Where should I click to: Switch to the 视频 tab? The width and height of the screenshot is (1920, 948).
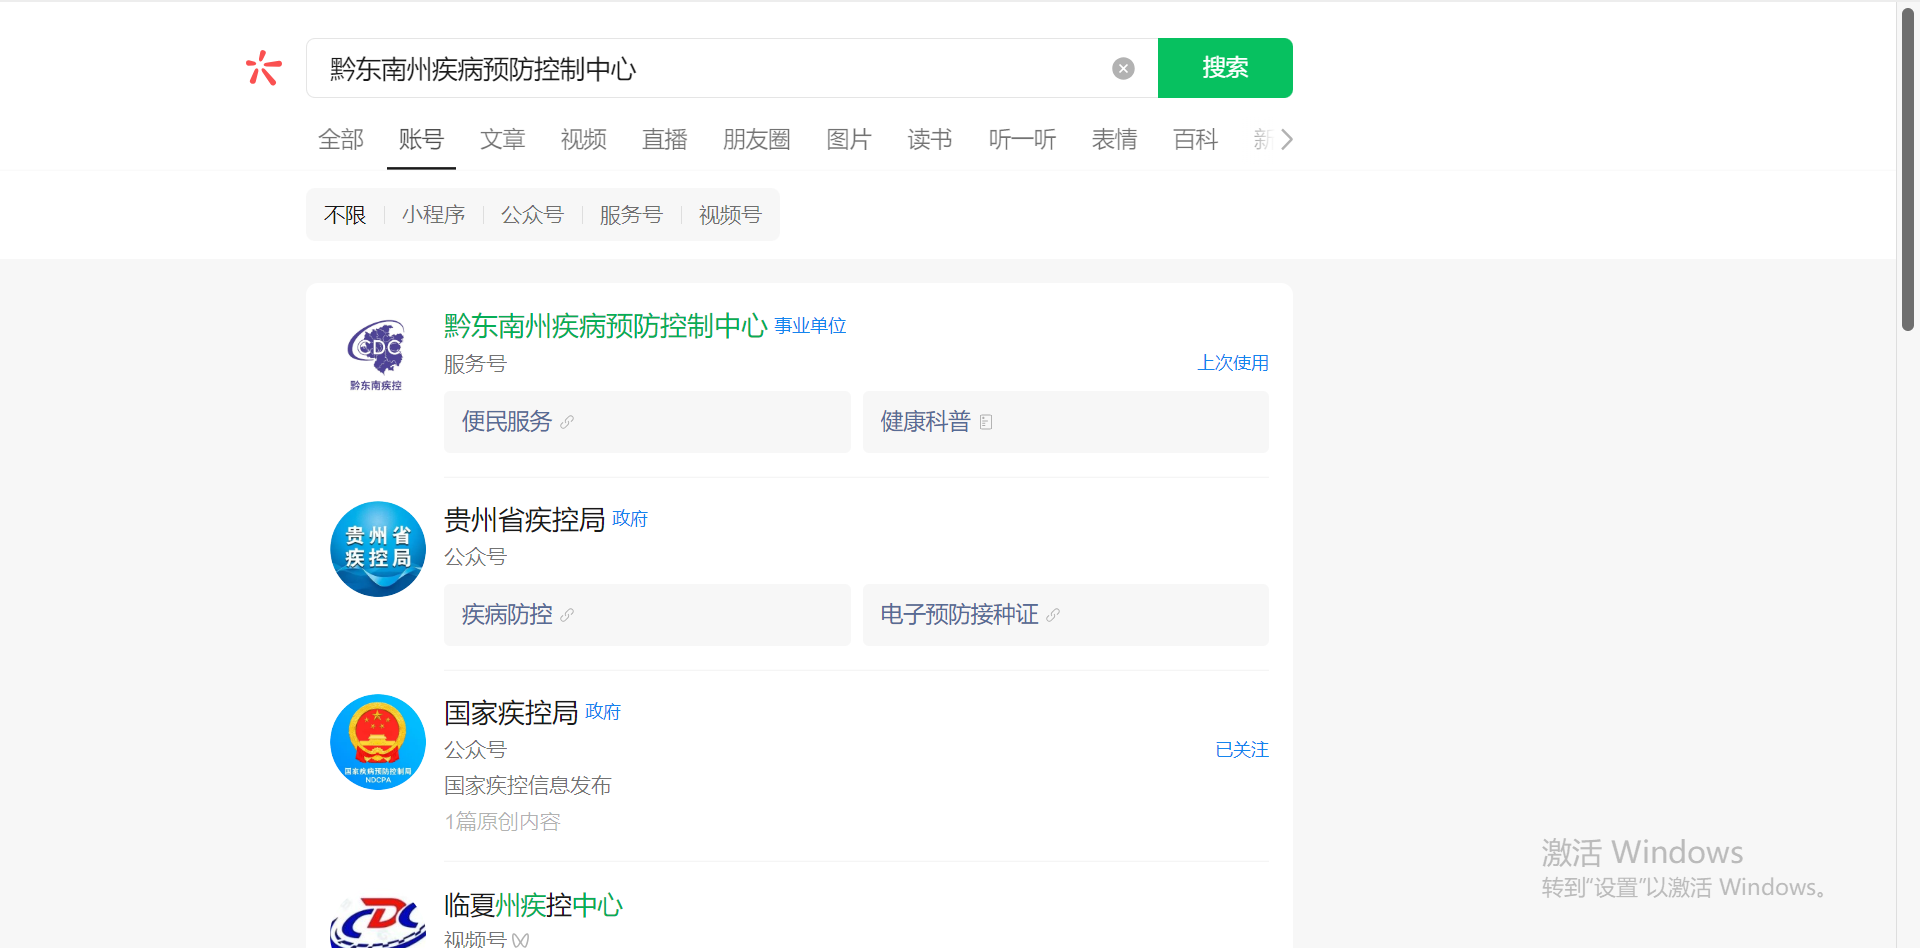(x=584, y=139)
